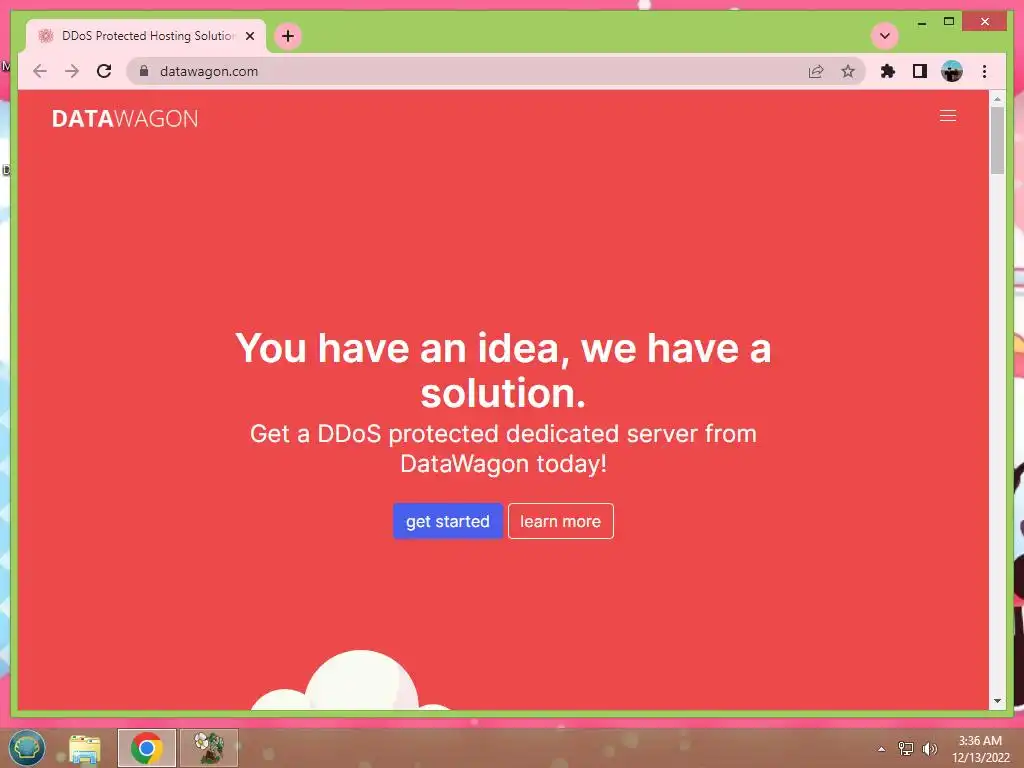Maximize the Chrome window
Viewport: 1024px width, 768px height.
(949, 22)
